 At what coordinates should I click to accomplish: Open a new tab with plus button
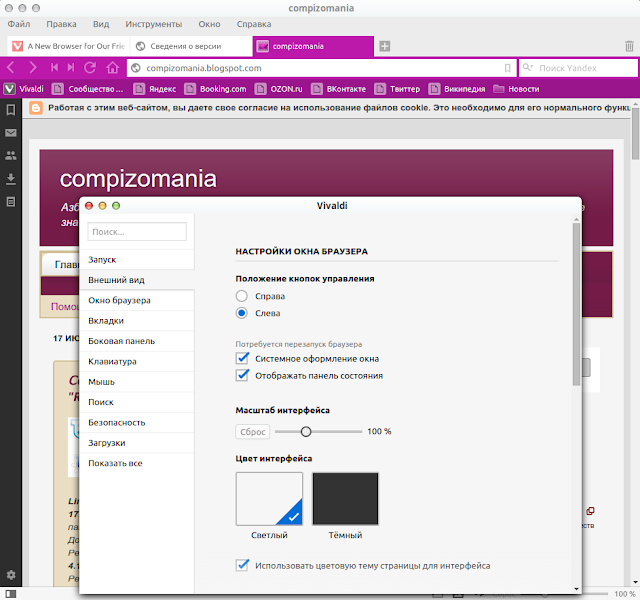coord(384,46)
